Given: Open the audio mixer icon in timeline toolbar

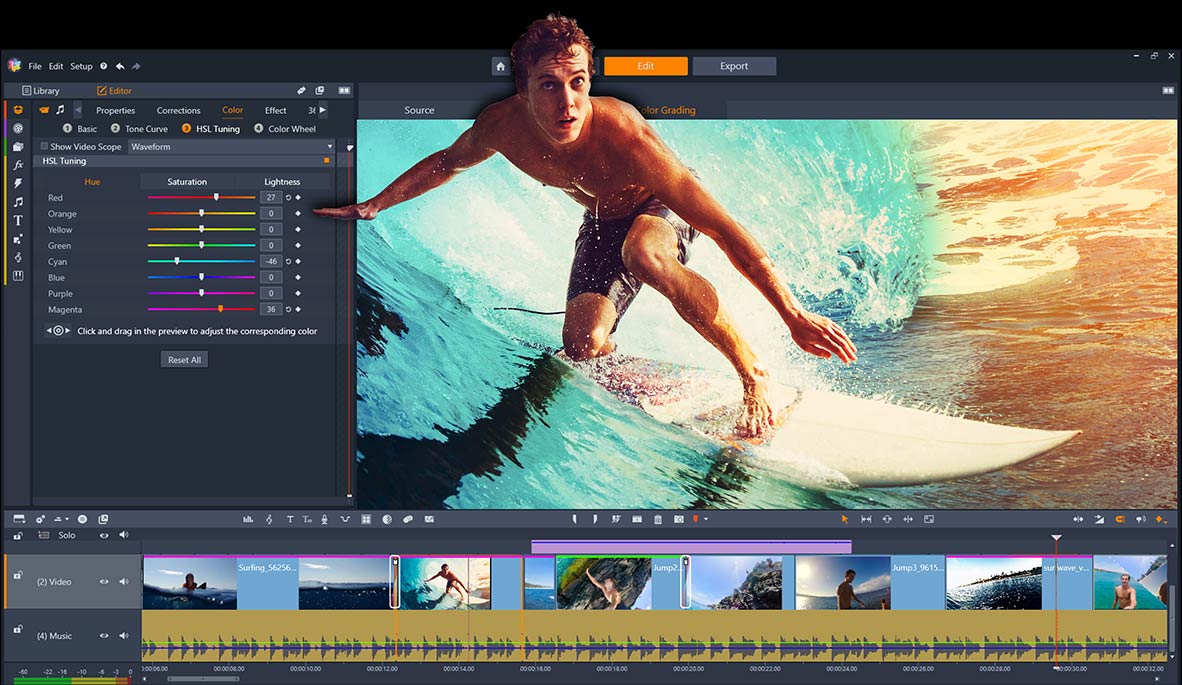Looking at the screenshot, I should click(248, 519).
